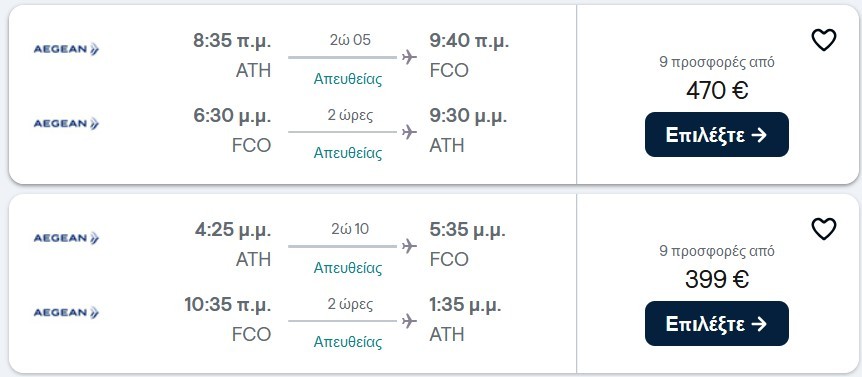Click airplane icon on 6:30 μ.μ. return line
This screenshot has width=862, height=377.
click(x=409, y=132)
